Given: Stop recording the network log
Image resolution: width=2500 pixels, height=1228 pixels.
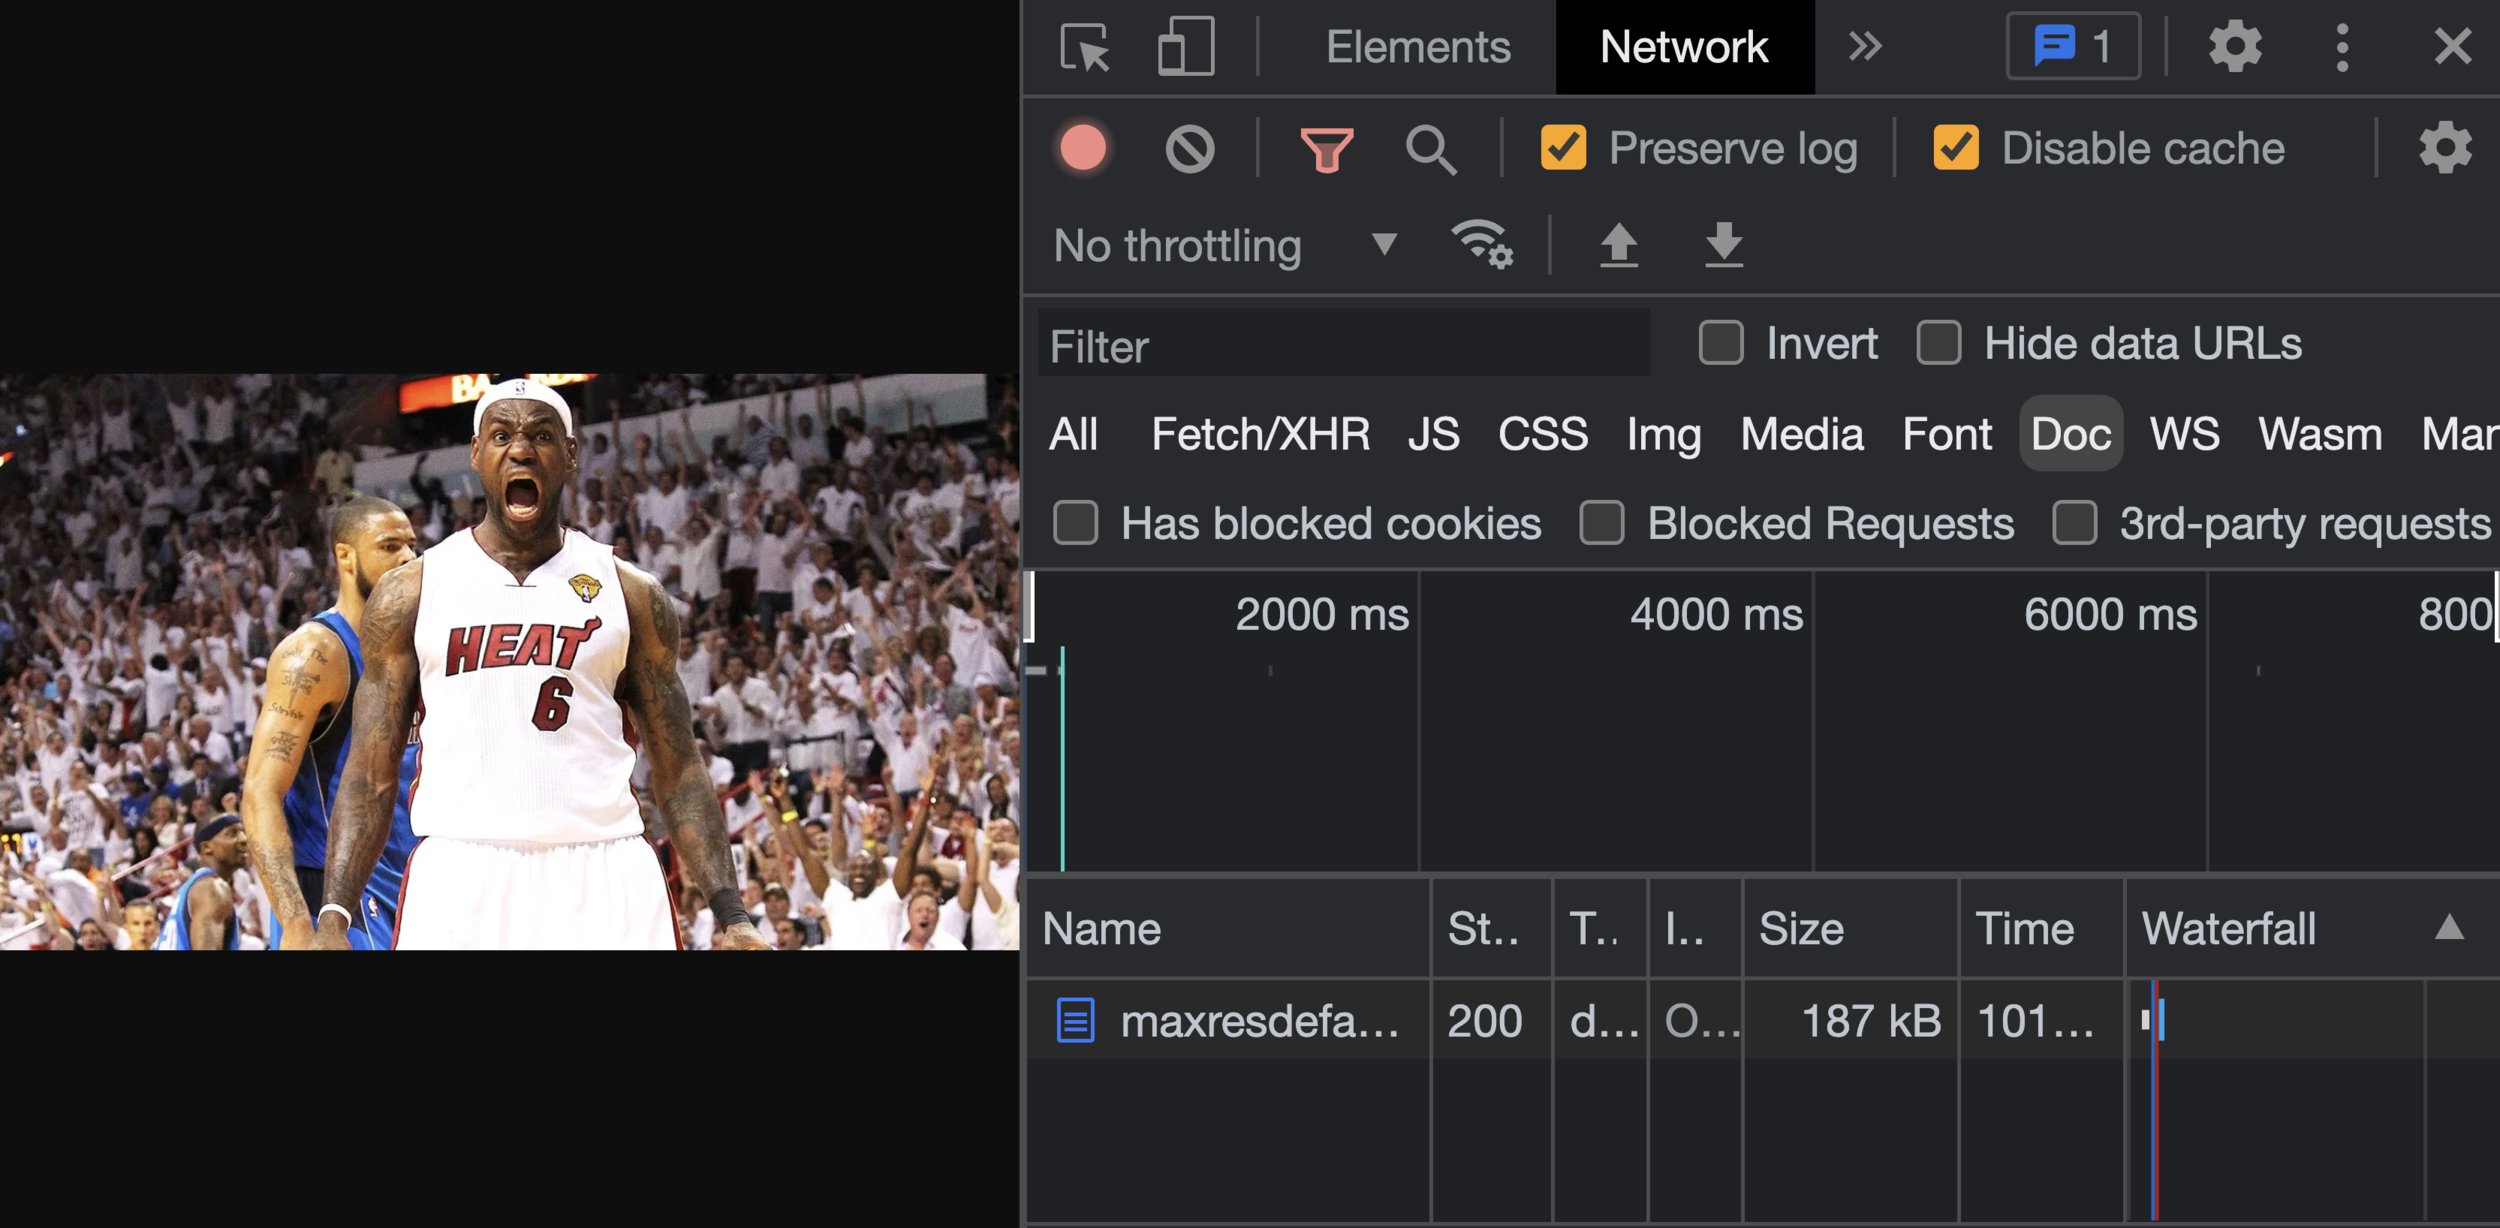Looking at the screenshot, I should point(1083,149).
